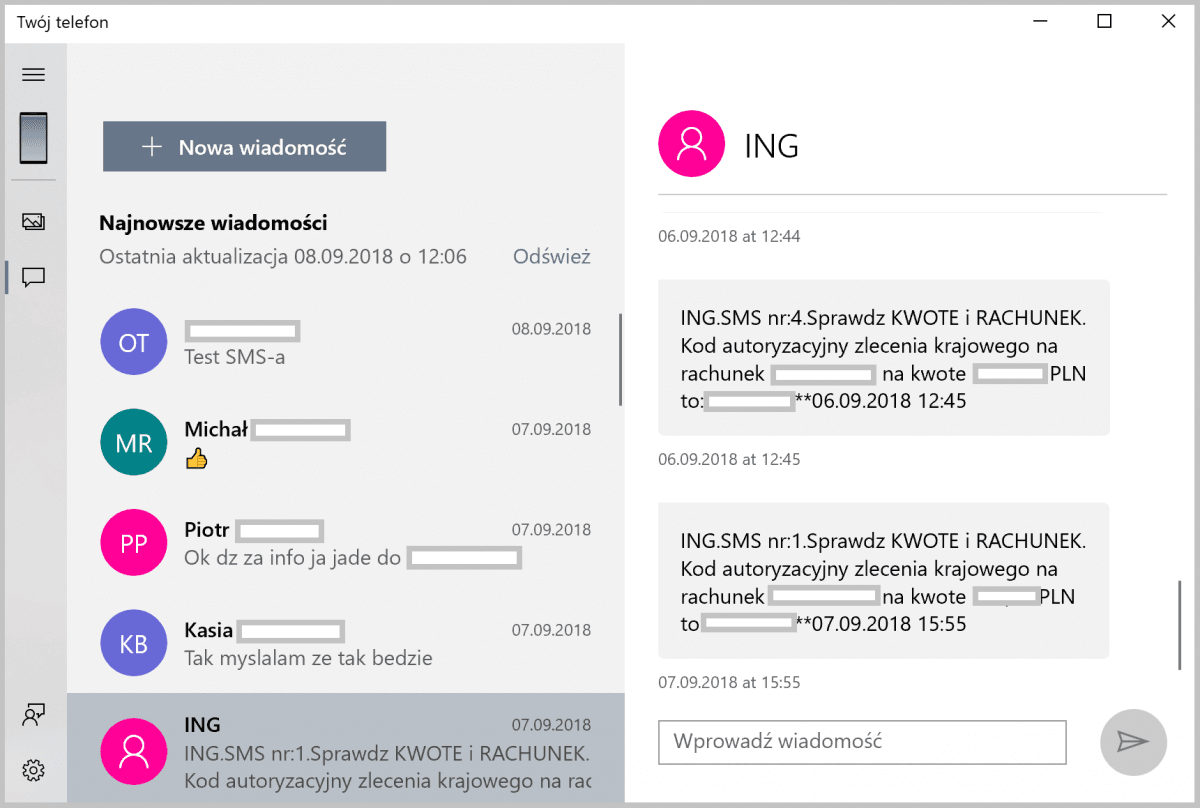Open the settings gear icon
This screenshot has width=1200, height=808.
34,770
